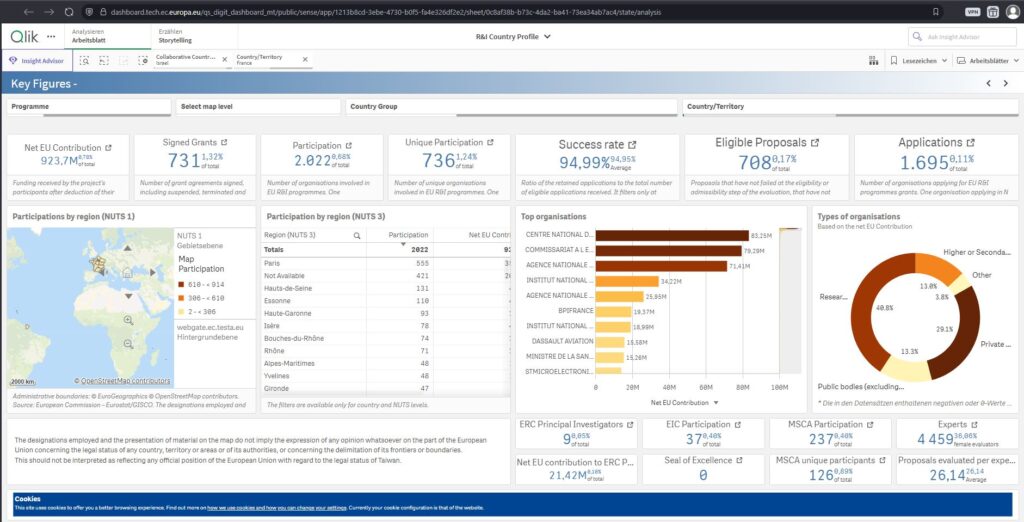Remove the Collaborative Country Israel selection

click(x=224, y=60)
